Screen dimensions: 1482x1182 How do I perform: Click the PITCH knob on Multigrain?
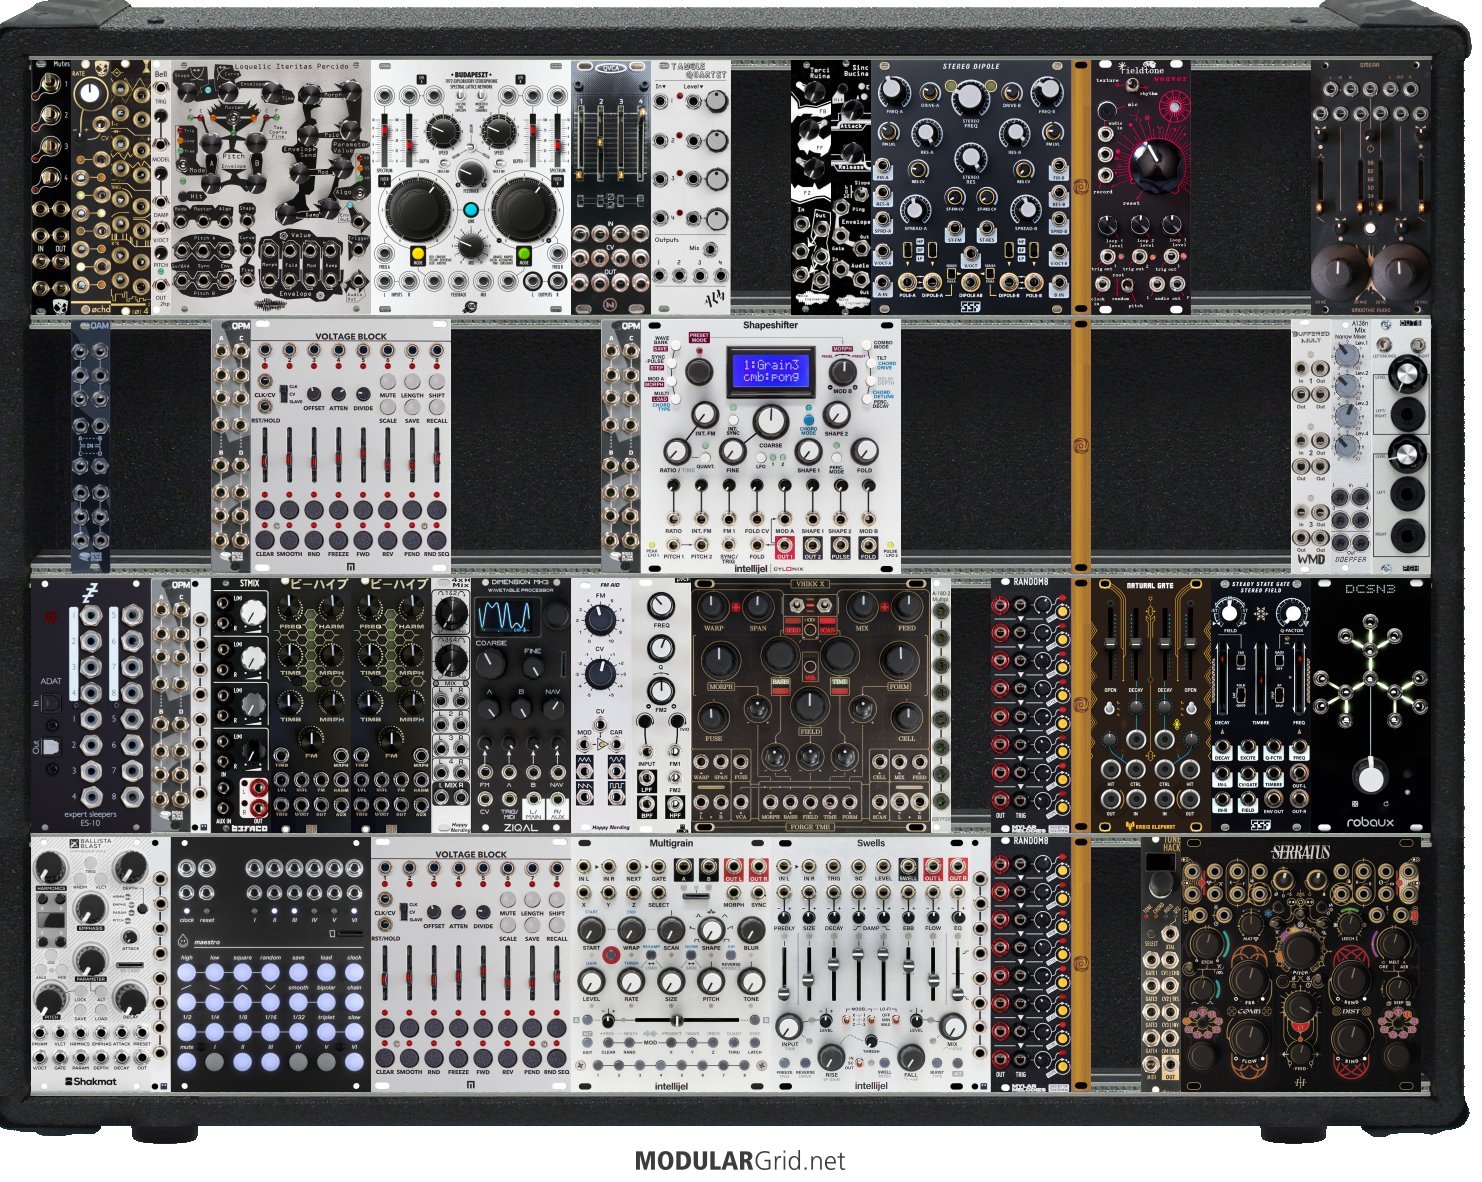(x=711, y=983)
